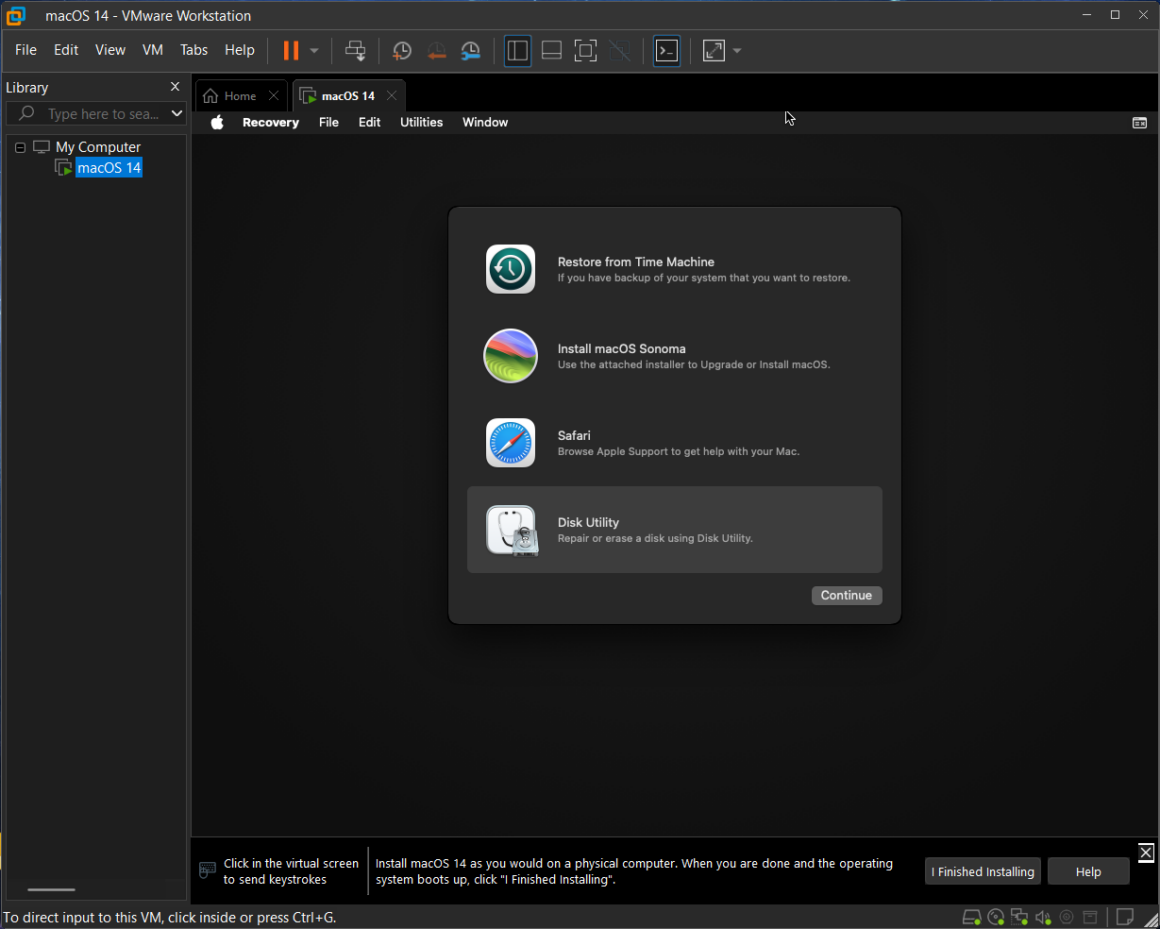Click the Browse Apple Support description text
Screen dimensions: 1160x929
[678, 451]
